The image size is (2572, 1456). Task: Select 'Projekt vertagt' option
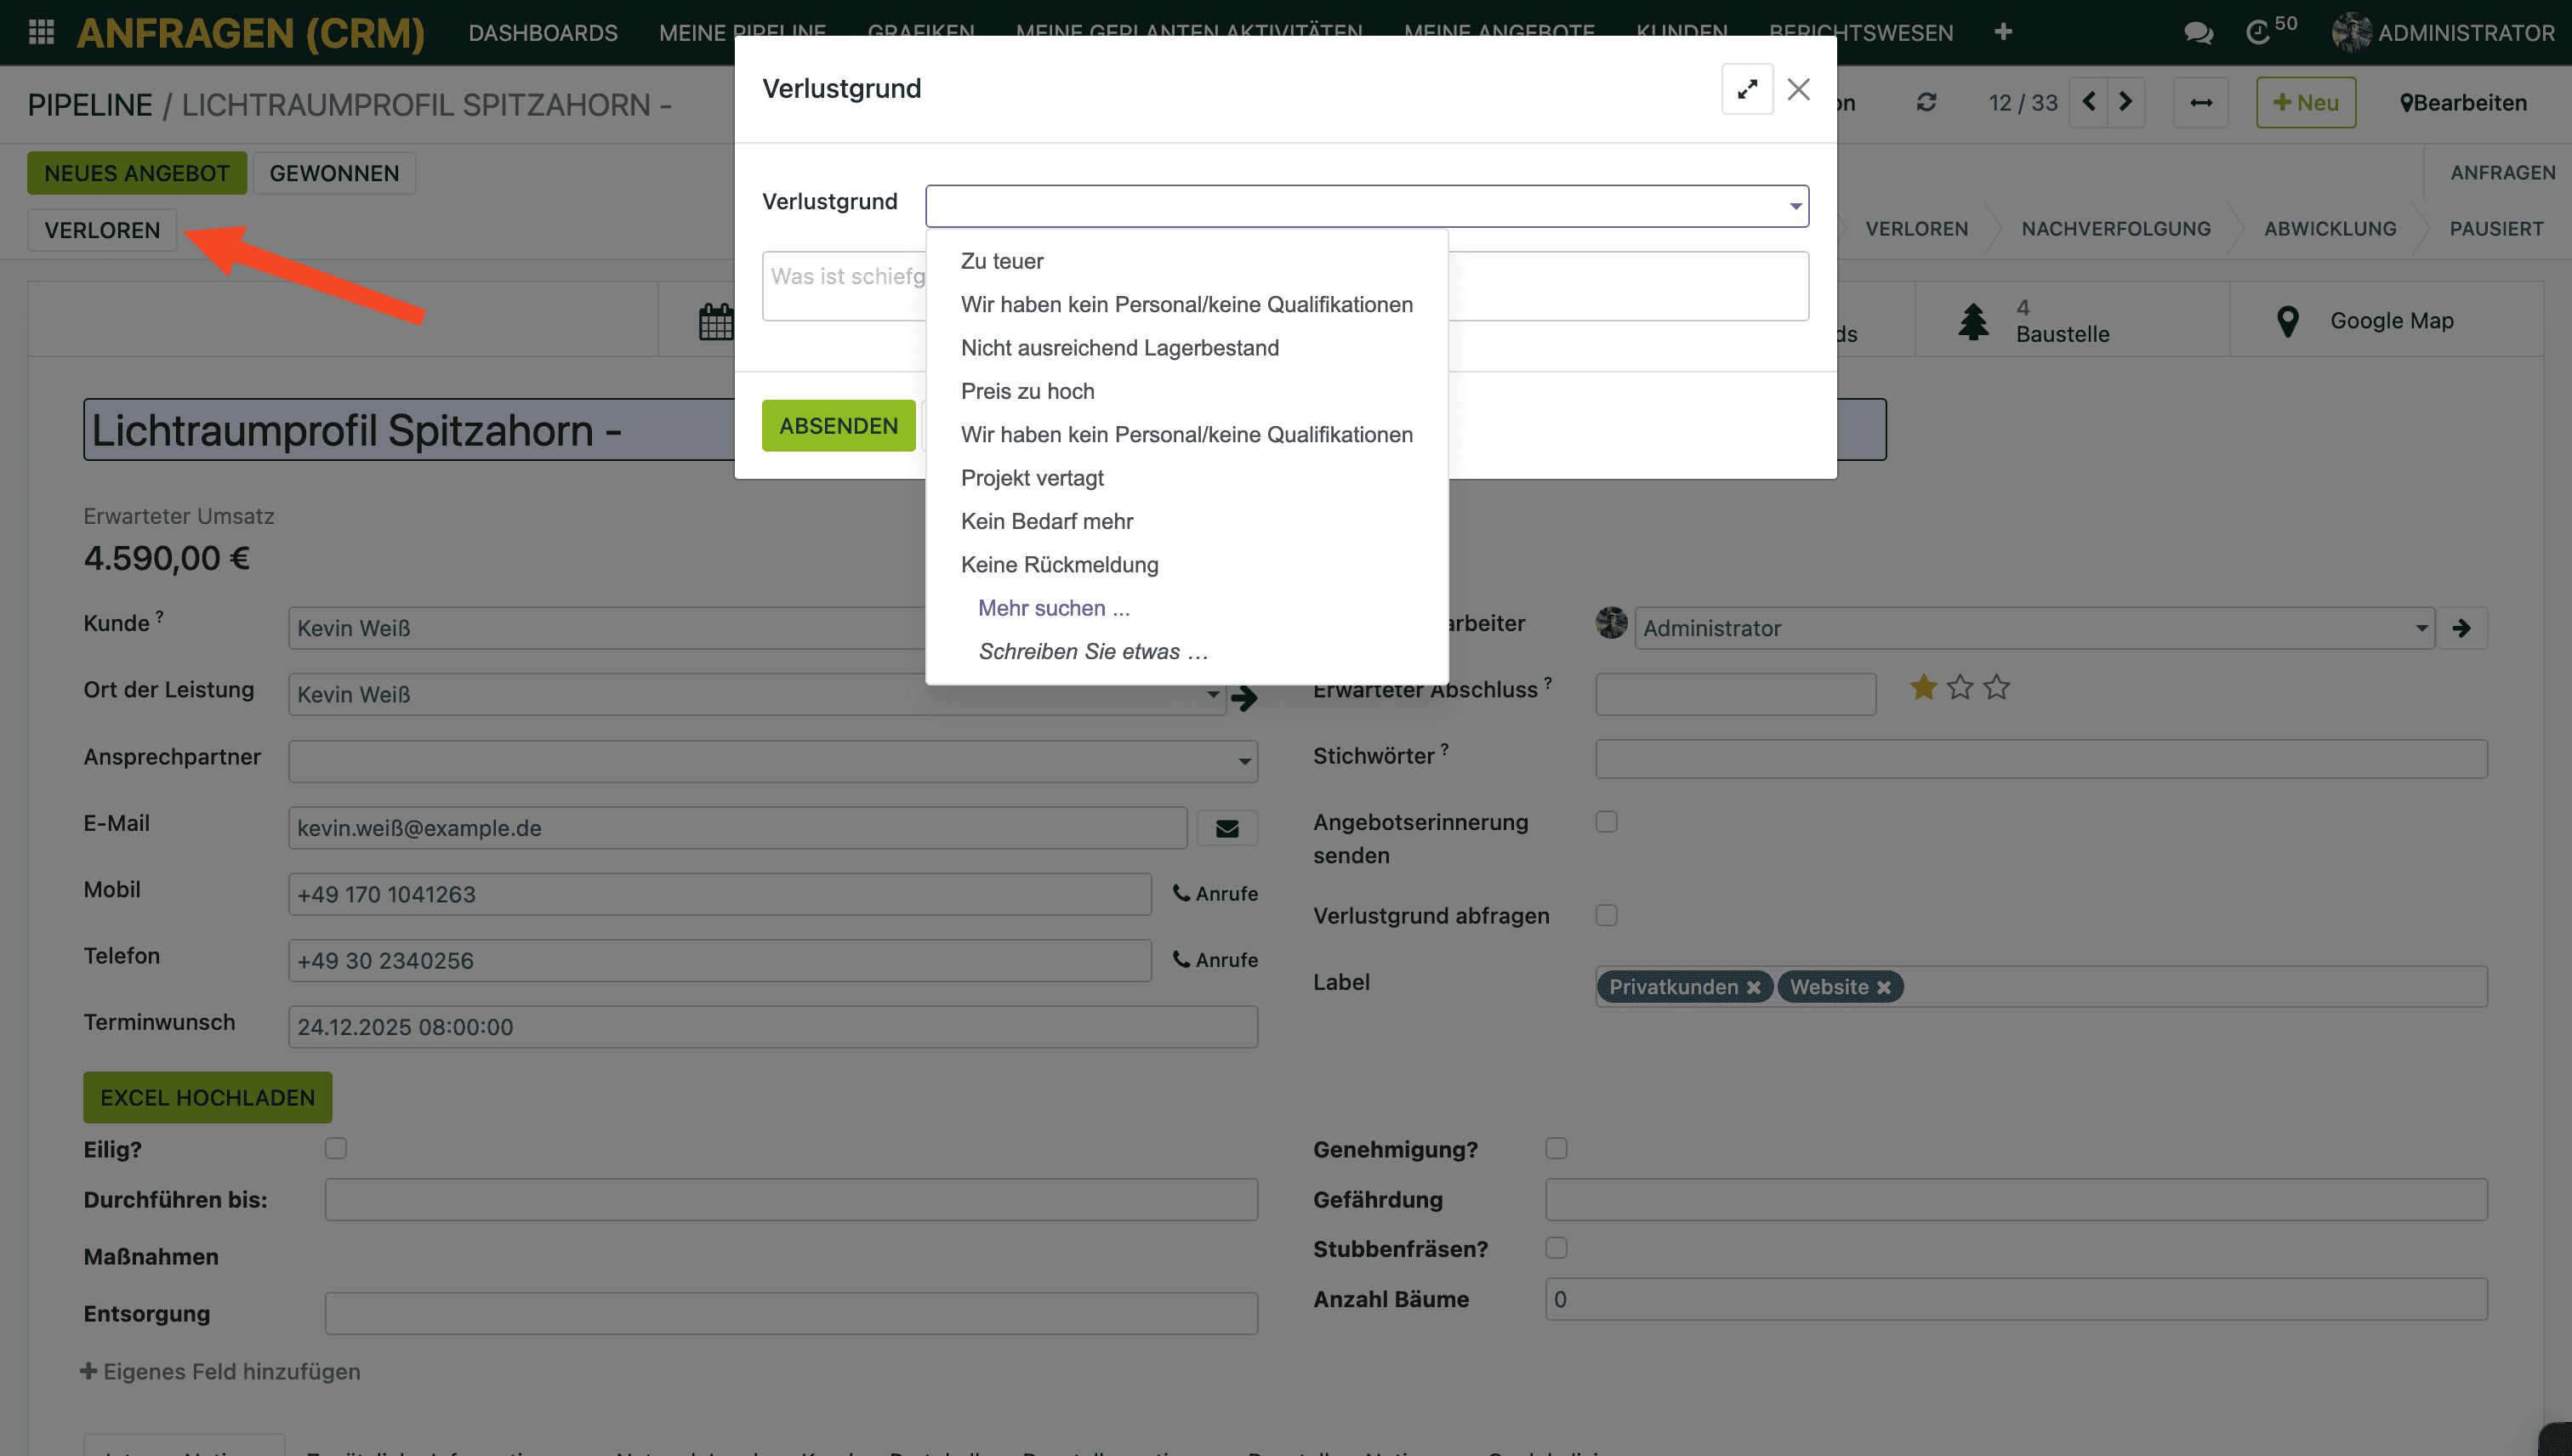(1032, 478)
